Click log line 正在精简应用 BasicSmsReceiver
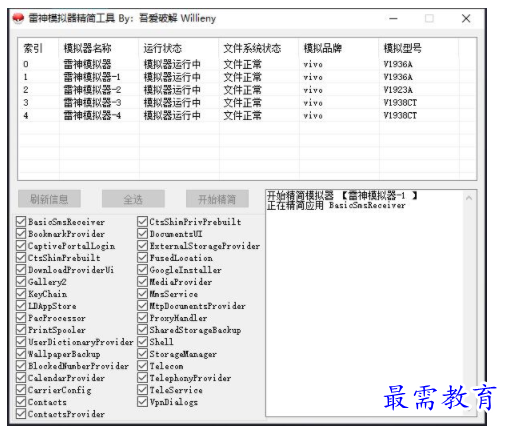Screen dimensions: 505x429 click(336, 205)
